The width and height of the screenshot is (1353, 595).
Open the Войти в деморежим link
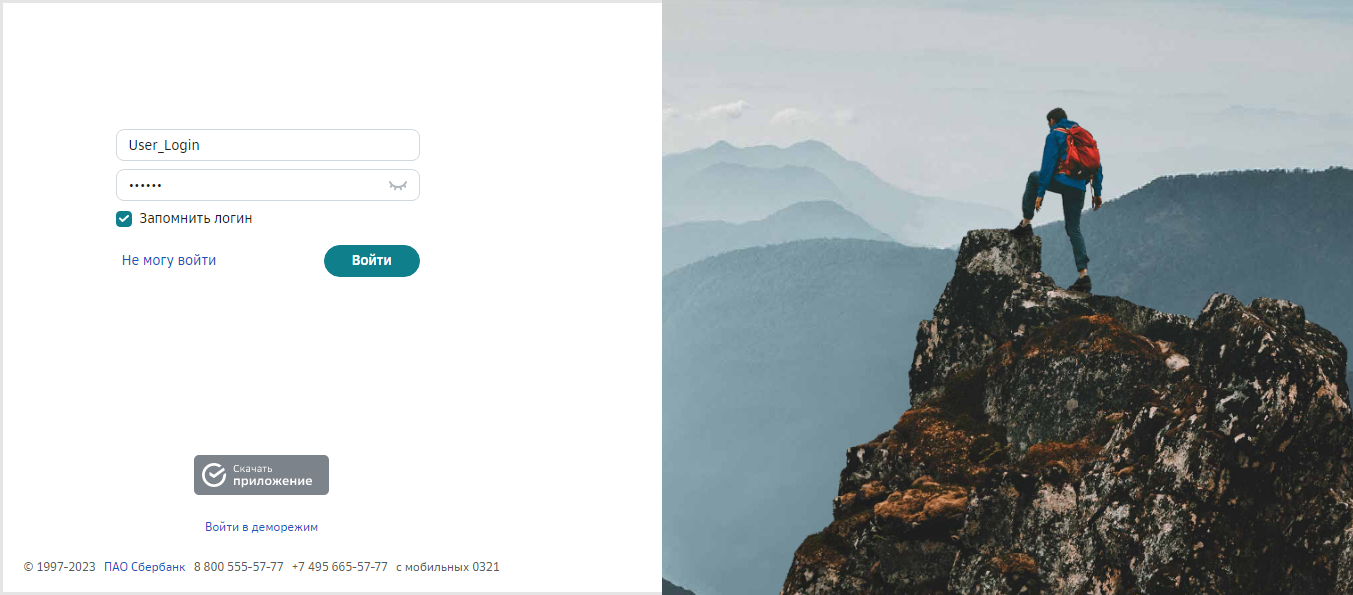pos(261,527)
